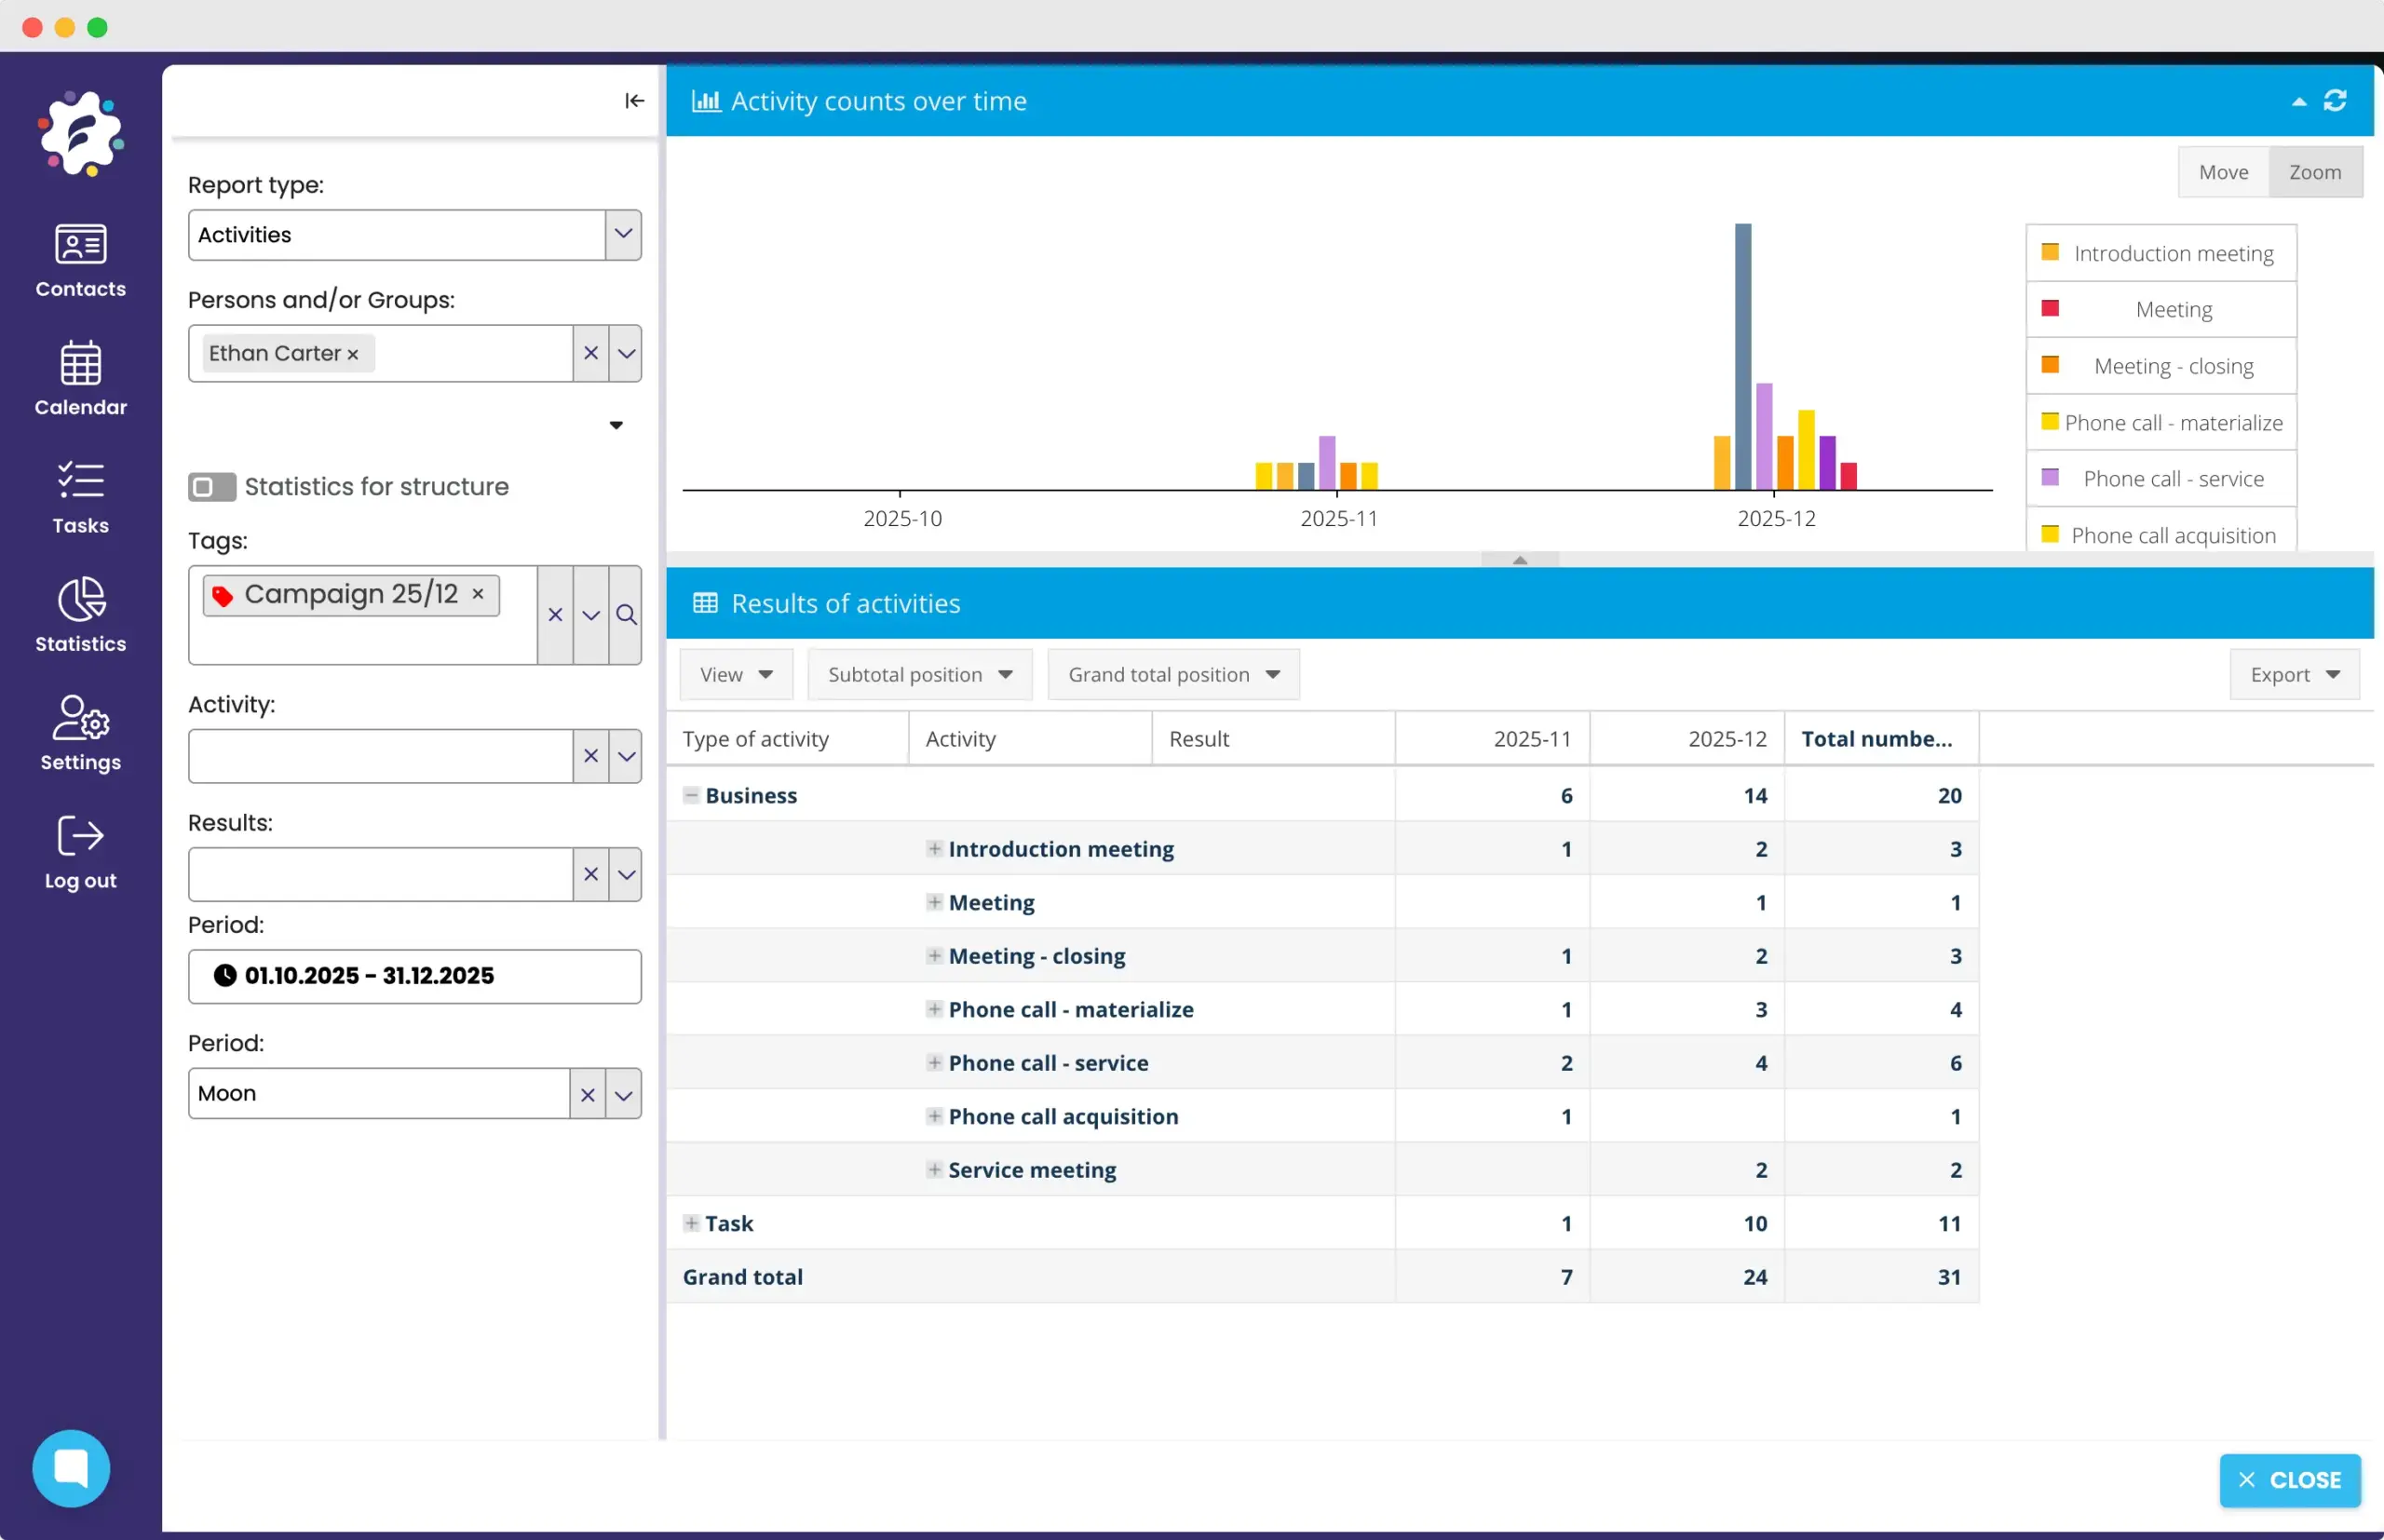2384x1540 pixels.
Task: Open the Calendar sidebar icon
Action: pyautogui.click(x=80, y=378)
